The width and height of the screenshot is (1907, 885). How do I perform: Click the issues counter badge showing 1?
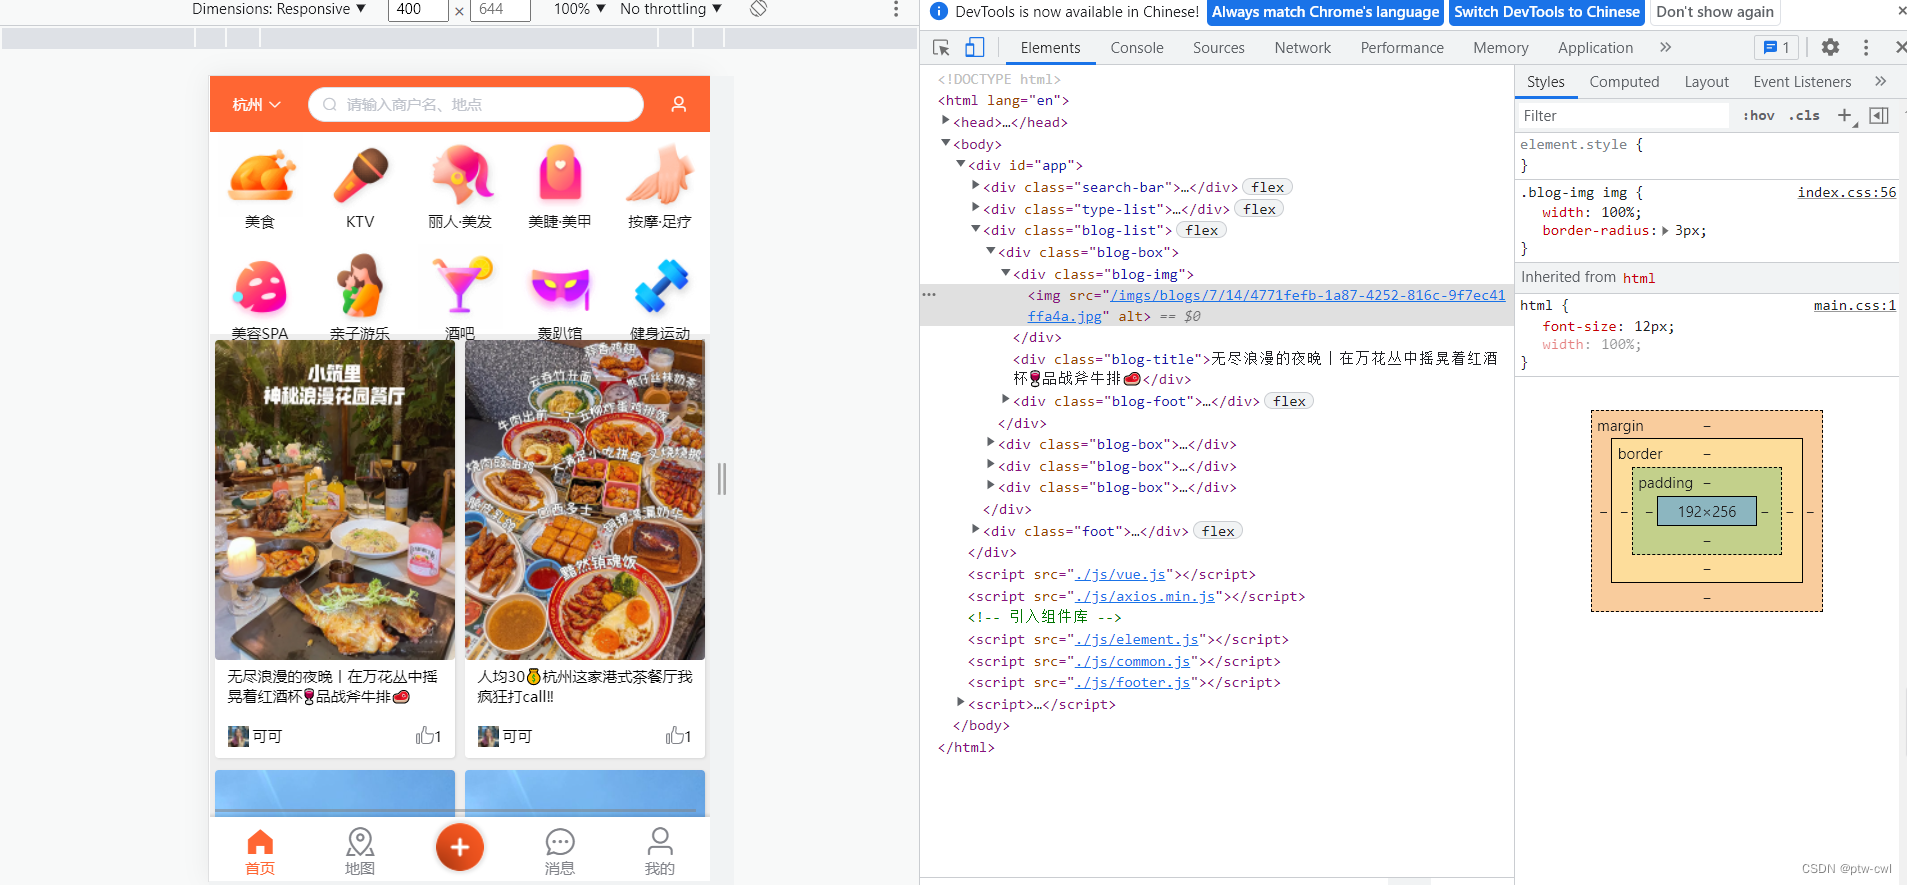pyautogui.click(x=1777, y=47)
